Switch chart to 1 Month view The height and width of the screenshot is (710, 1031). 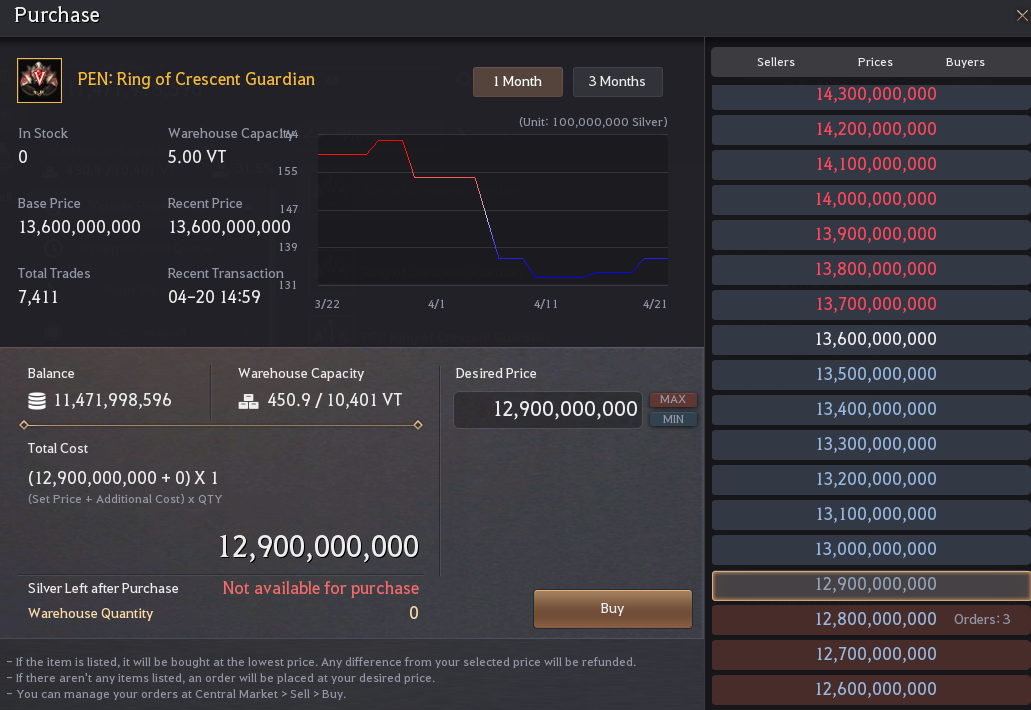pos(517,82)
